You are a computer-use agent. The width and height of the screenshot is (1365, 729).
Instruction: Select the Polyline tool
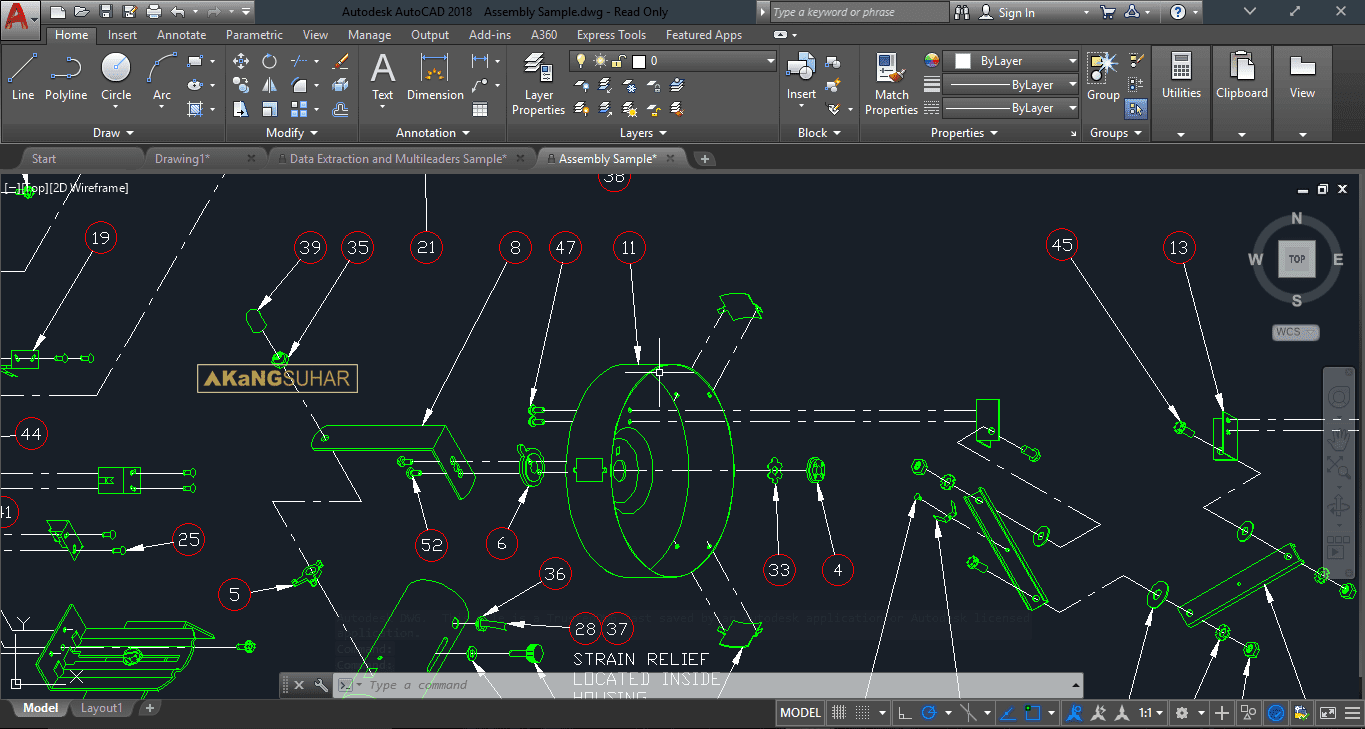(66, 77)
